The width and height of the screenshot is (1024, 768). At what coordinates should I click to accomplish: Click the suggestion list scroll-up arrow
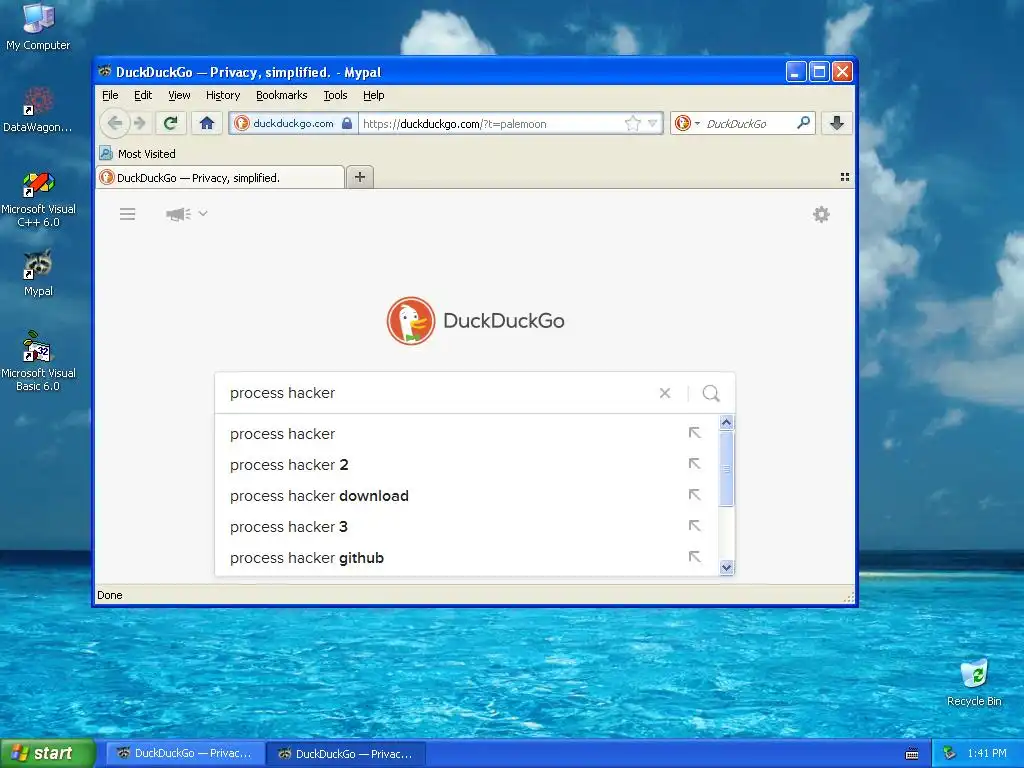point(726,423)
